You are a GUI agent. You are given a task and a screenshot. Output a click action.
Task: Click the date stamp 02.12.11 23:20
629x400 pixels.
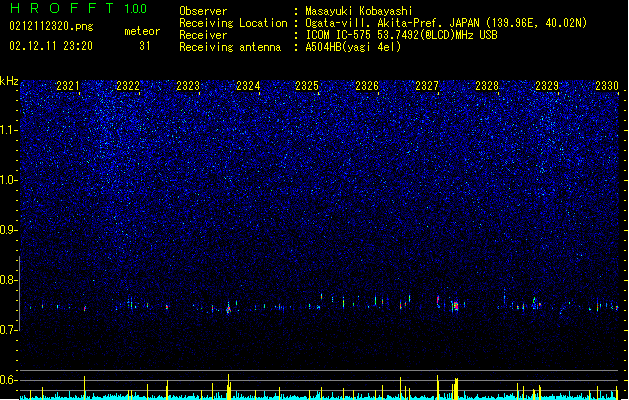click(51, 46)
